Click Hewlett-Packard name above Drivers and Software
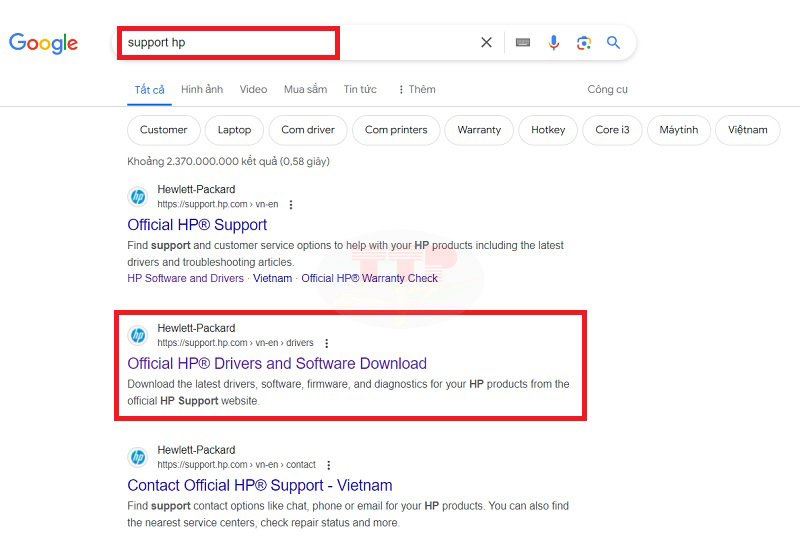Viewport: 800px width, 558px height. pos(196,328)
